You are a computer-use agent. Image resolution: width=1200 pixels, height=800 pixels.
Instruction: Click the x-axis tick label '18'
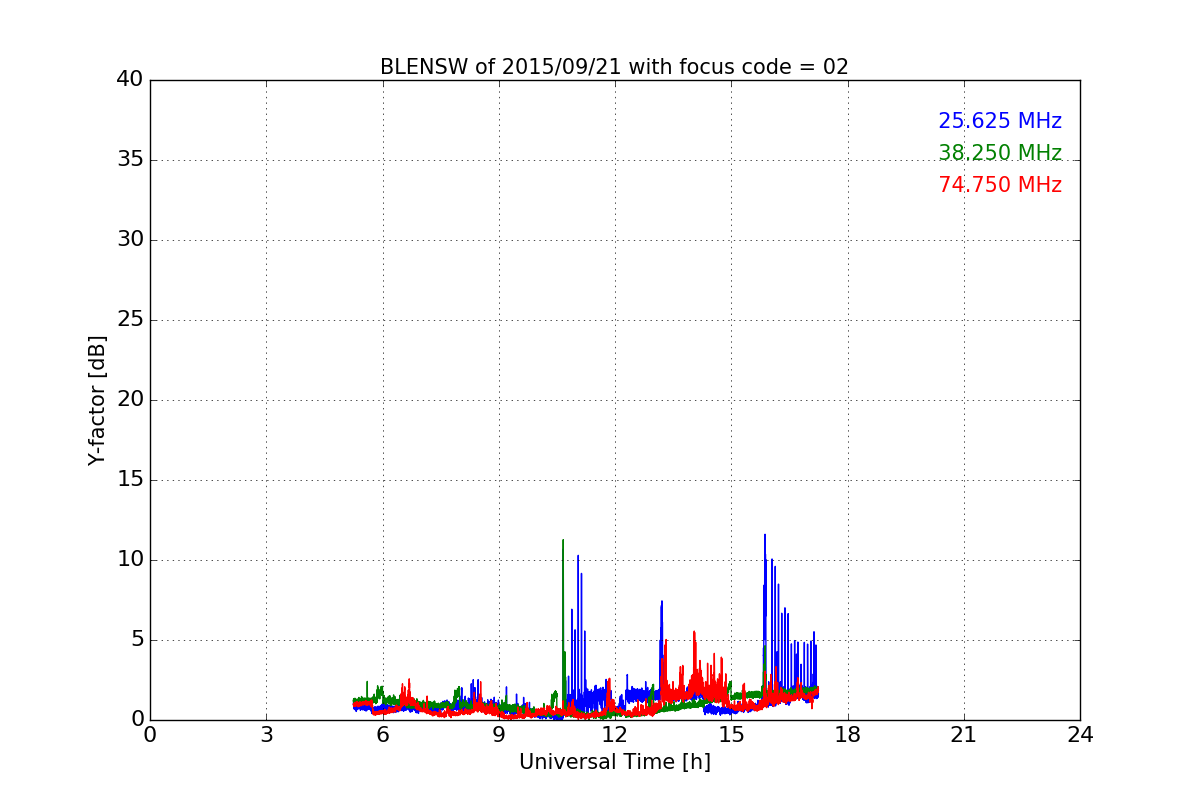(848, 734)
